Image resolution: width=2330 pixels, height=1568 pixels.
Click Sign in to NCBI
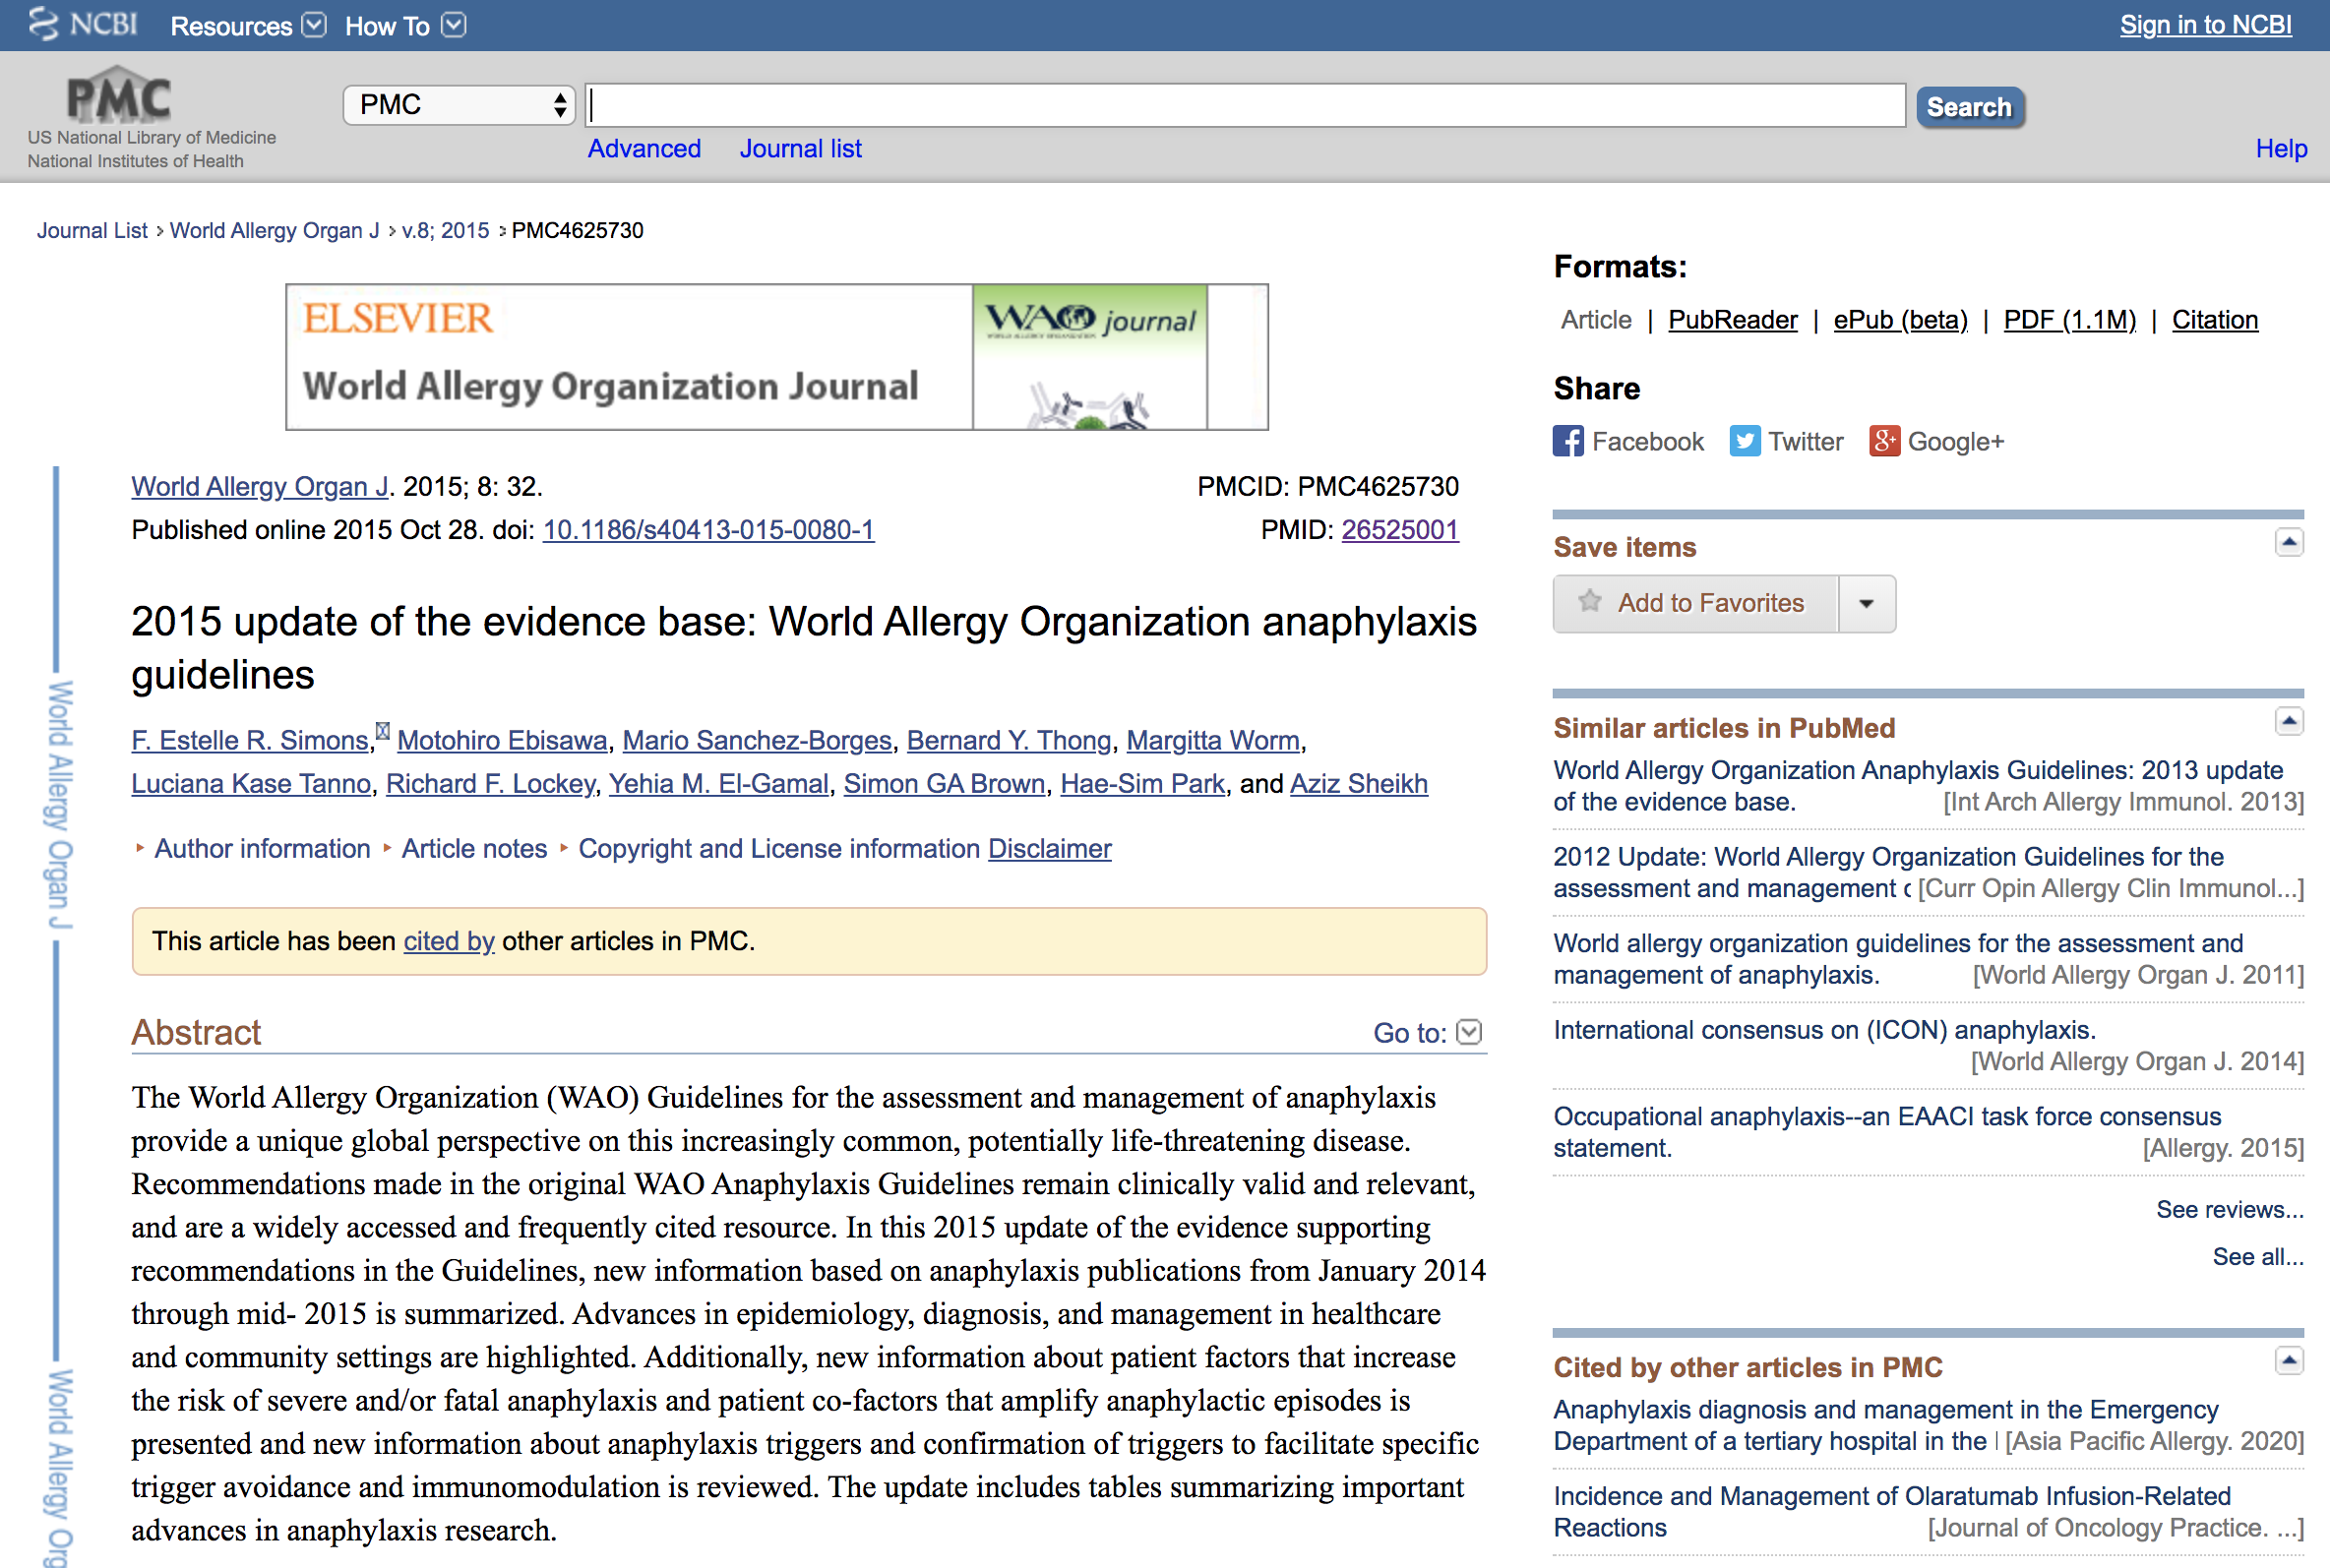(2205, 25)
